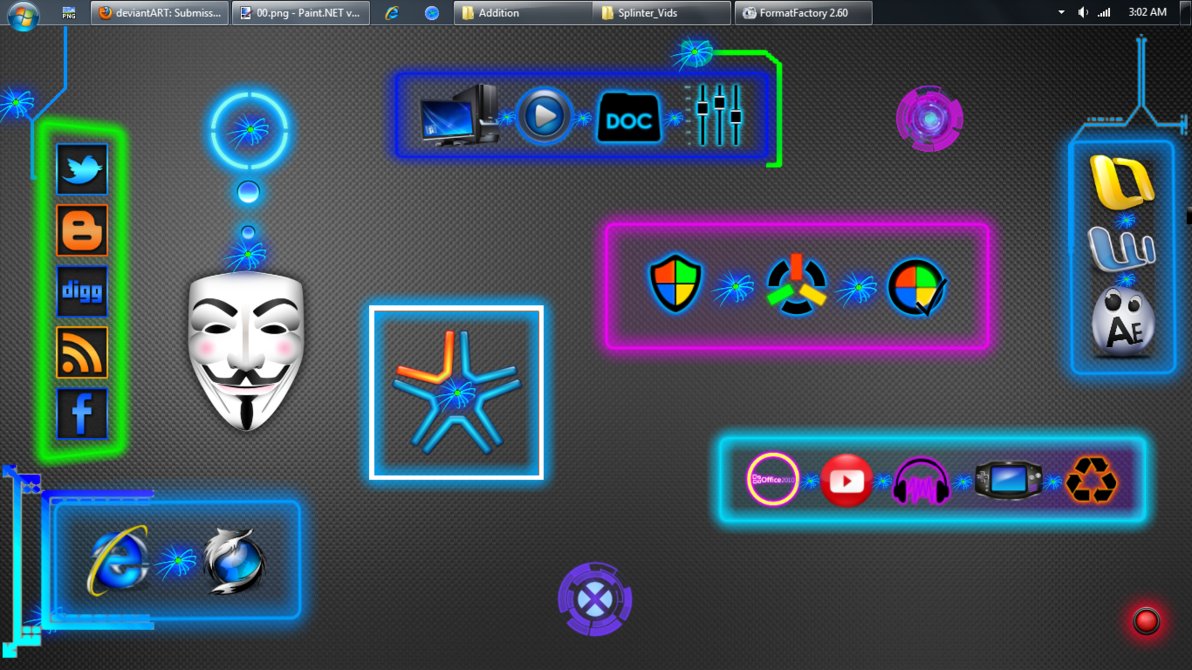Show hidden tray icons arrow
This screenshot has height=670, width=1192.
tap(1061, 12)
